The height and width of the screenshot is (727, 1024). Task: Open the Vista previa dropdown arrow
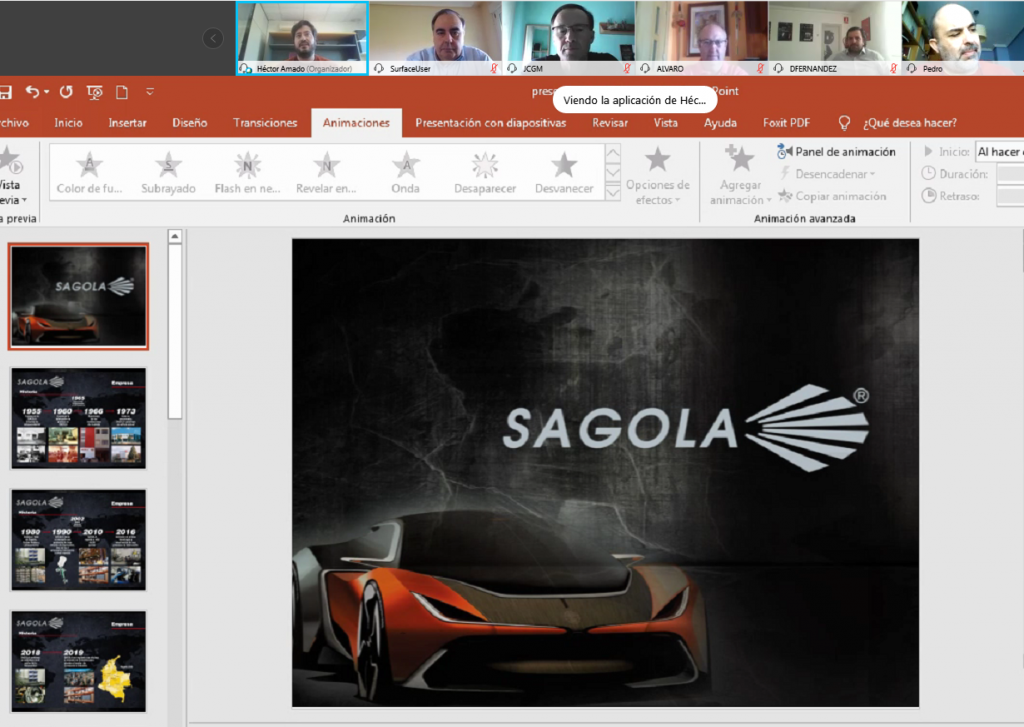pyautogui.click(x=25, y=200)
